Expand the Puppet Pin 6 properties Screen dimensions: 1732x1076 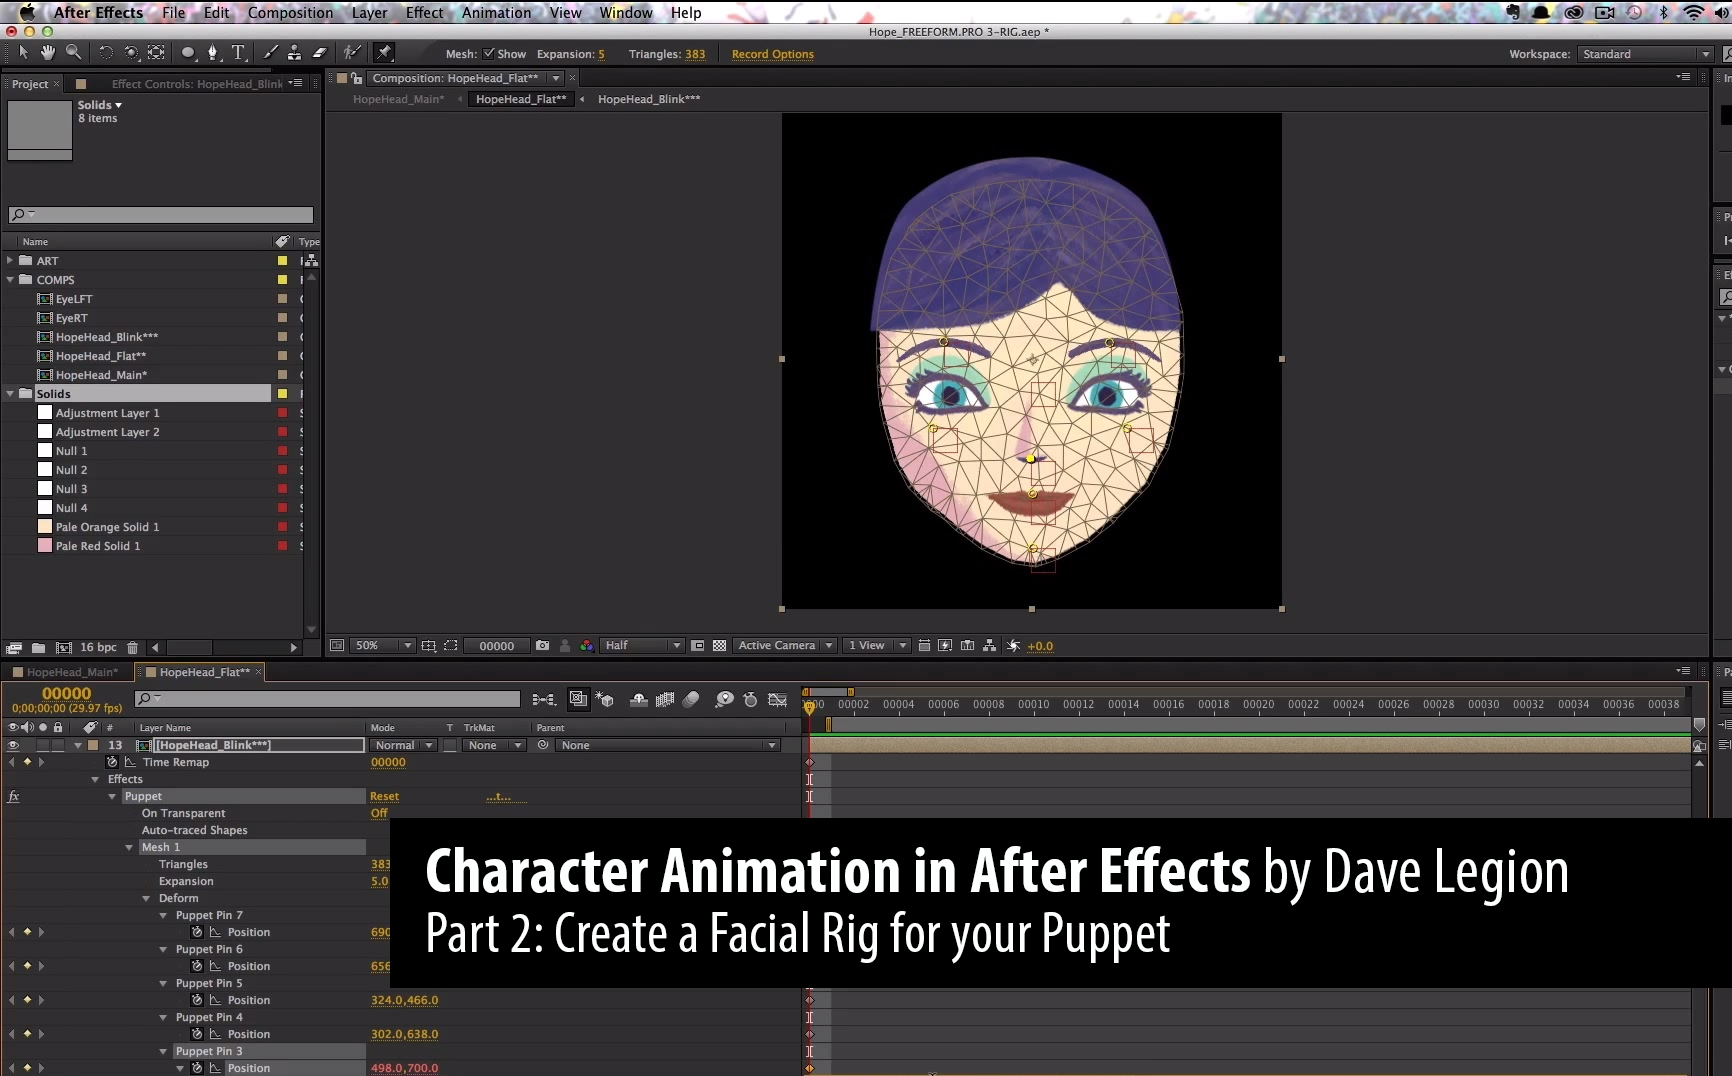click(163, 949)
